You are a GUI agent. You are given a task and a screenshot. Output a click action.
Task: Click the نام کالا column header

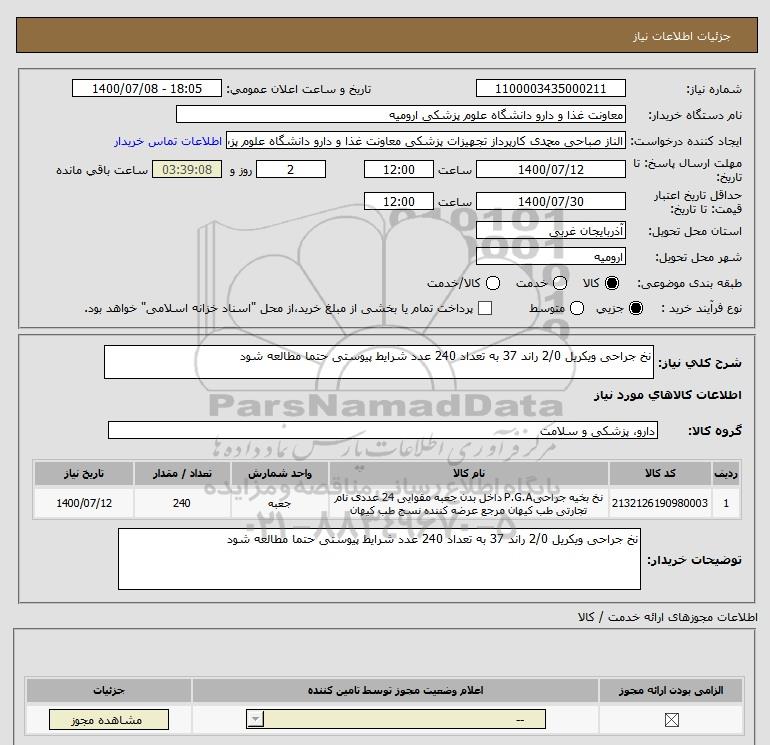(469, 473)
